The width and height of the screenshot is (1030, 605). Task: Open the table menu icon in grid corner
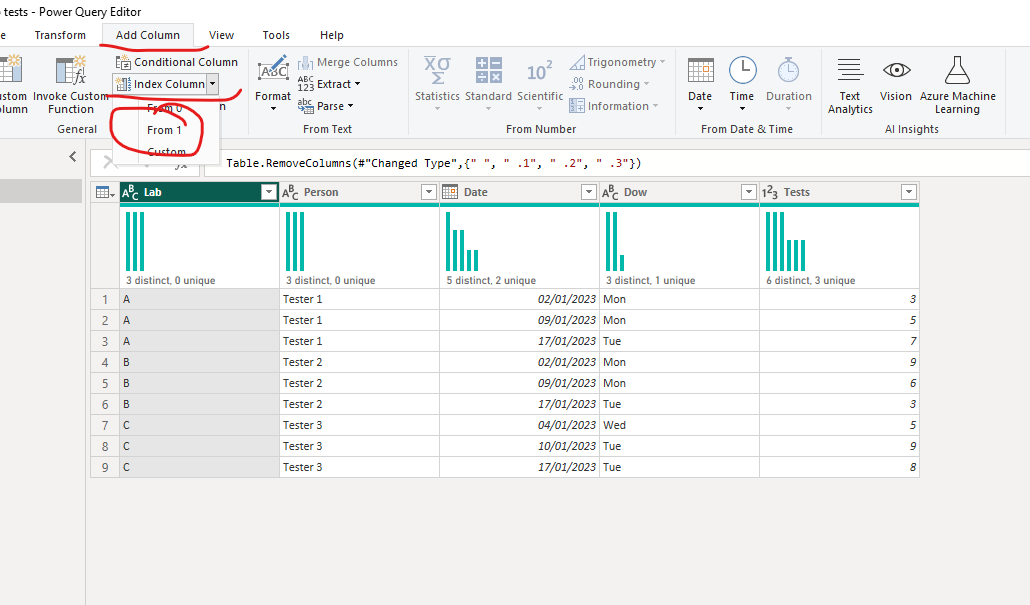pyautogui.click(x=105, y=192)
